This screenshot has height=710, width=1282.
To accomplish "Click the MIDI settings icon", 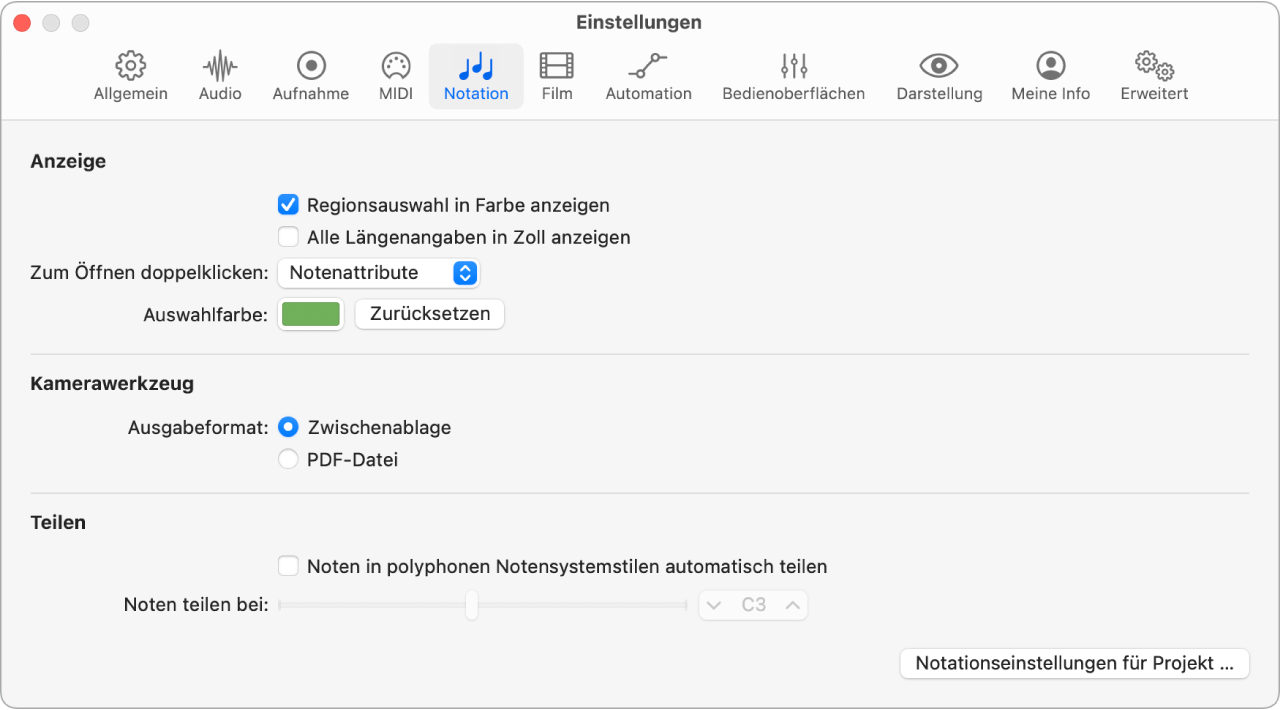I will 395,75.
